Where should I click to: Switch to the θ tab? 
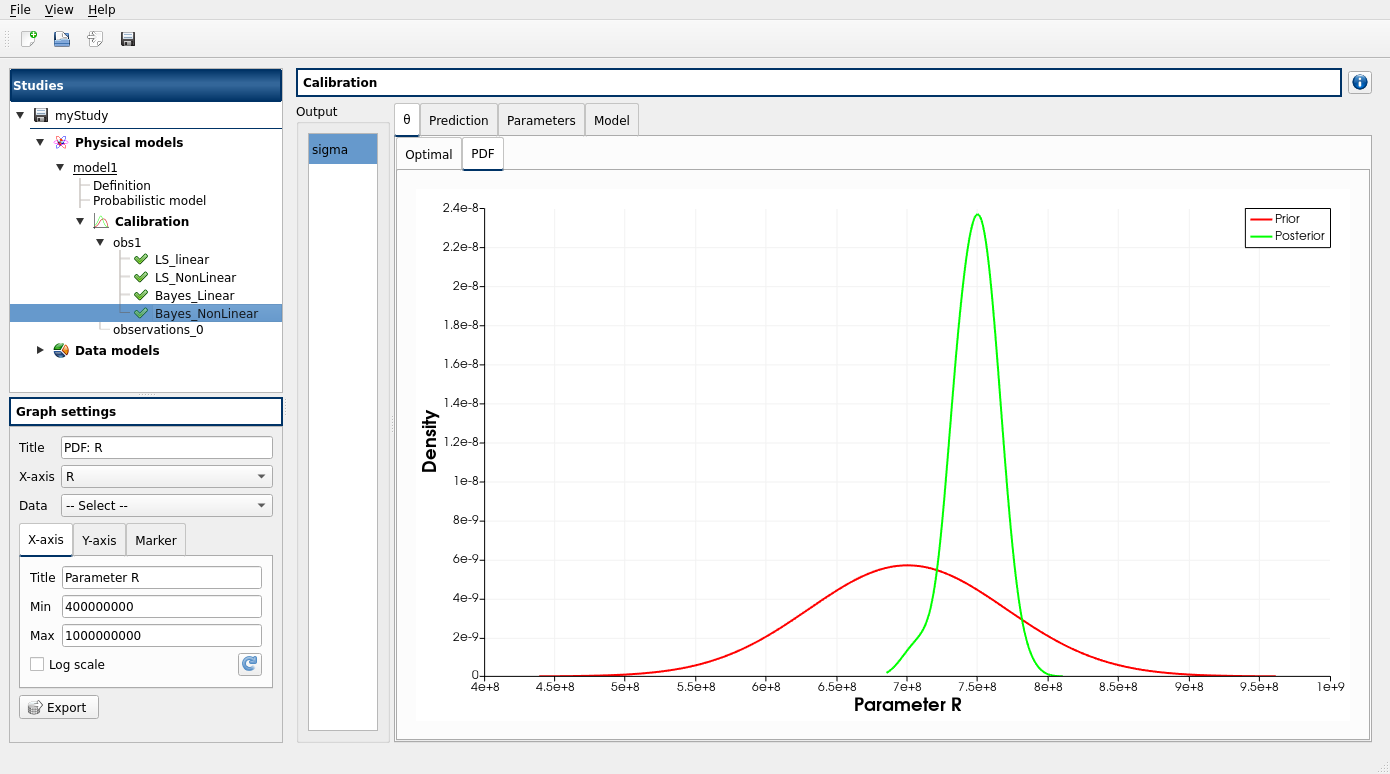click(407, 119)
